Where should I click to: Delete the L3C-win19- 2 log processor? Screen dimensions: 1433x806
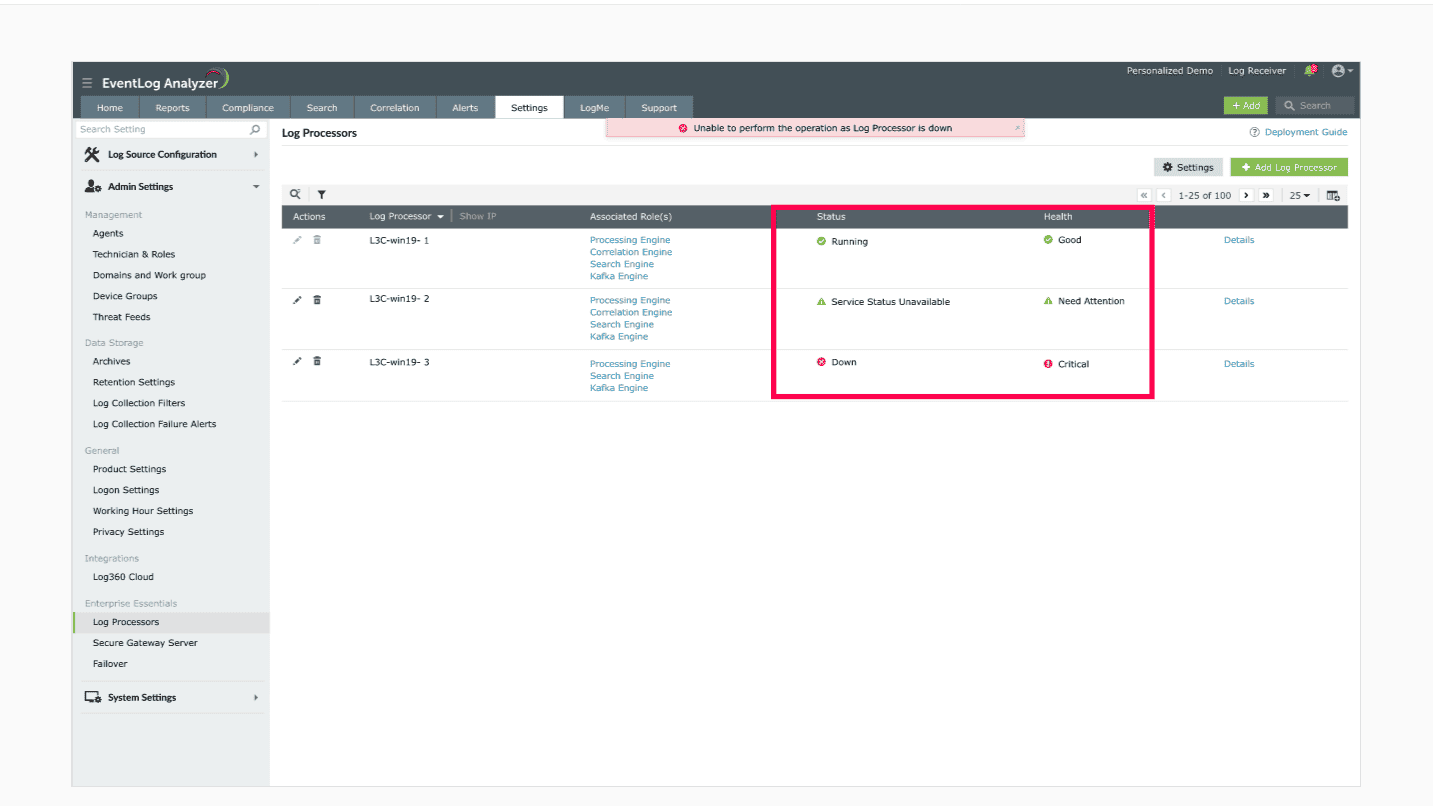coord(317,300)
